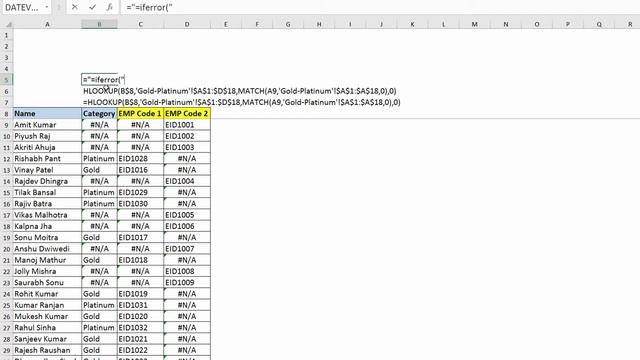640x360 pixels.
Task: Select the cell 'Sonu Moitra'
Action: coord(47,238)
